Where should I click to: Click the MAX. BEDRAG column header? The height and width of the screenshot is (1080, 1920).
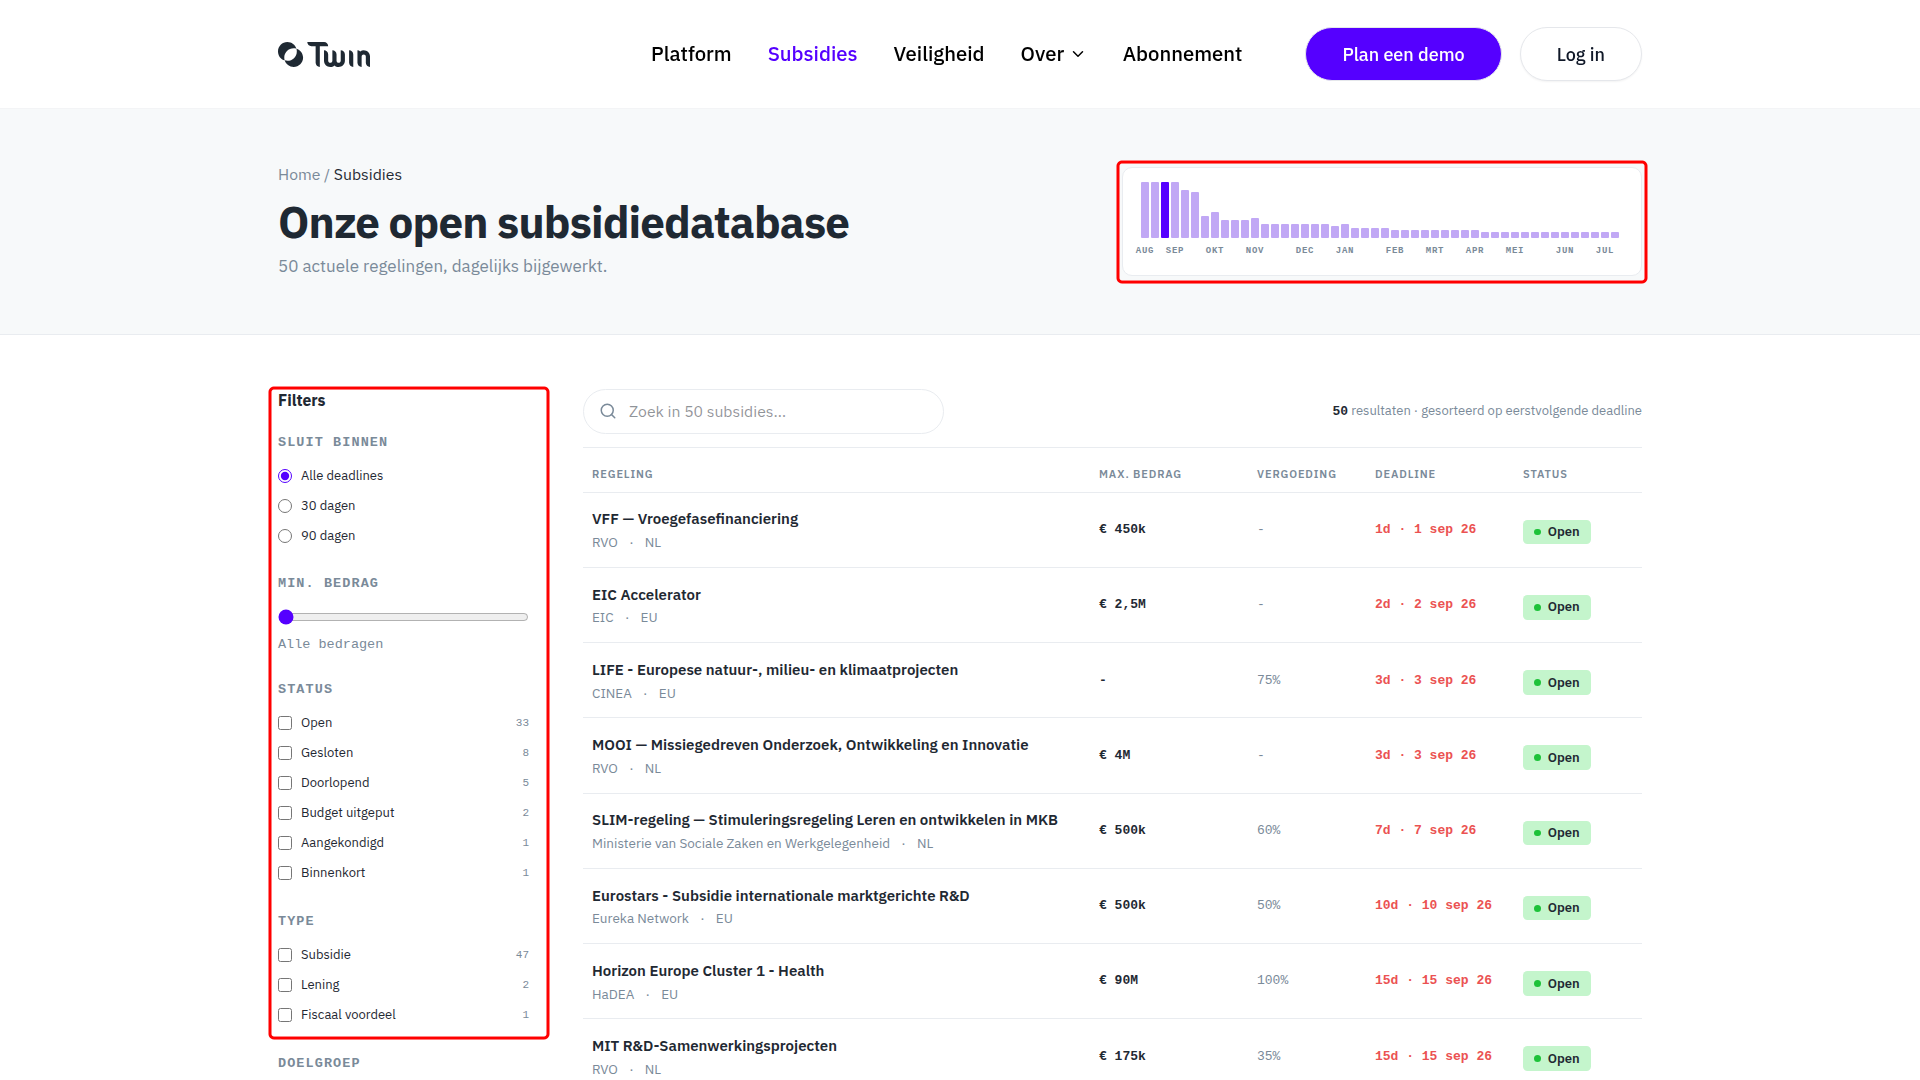pos(1140,474)
